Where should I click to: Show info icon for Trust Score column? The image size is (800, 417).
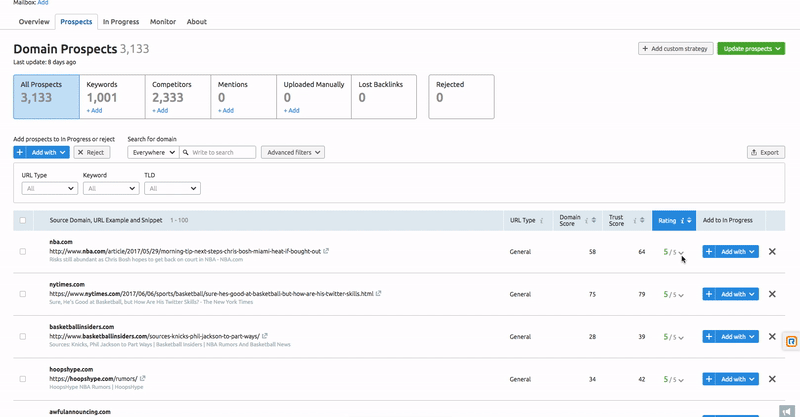[635, 220]
